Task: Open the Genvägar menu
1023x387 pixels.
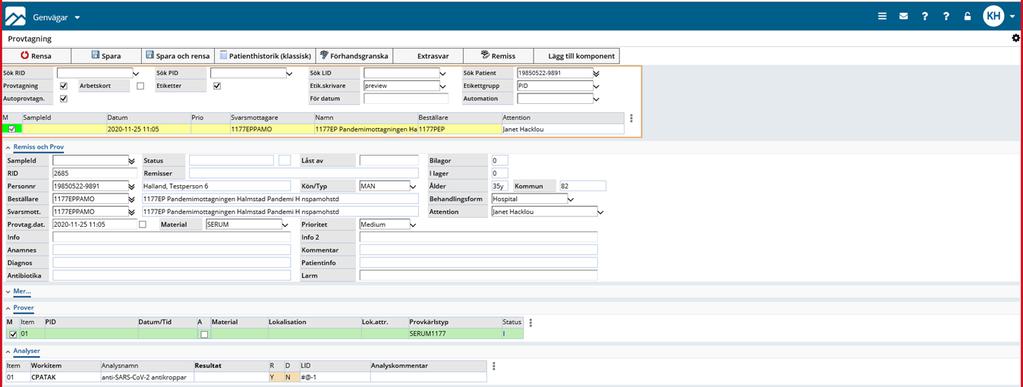Action: [56, 17]
